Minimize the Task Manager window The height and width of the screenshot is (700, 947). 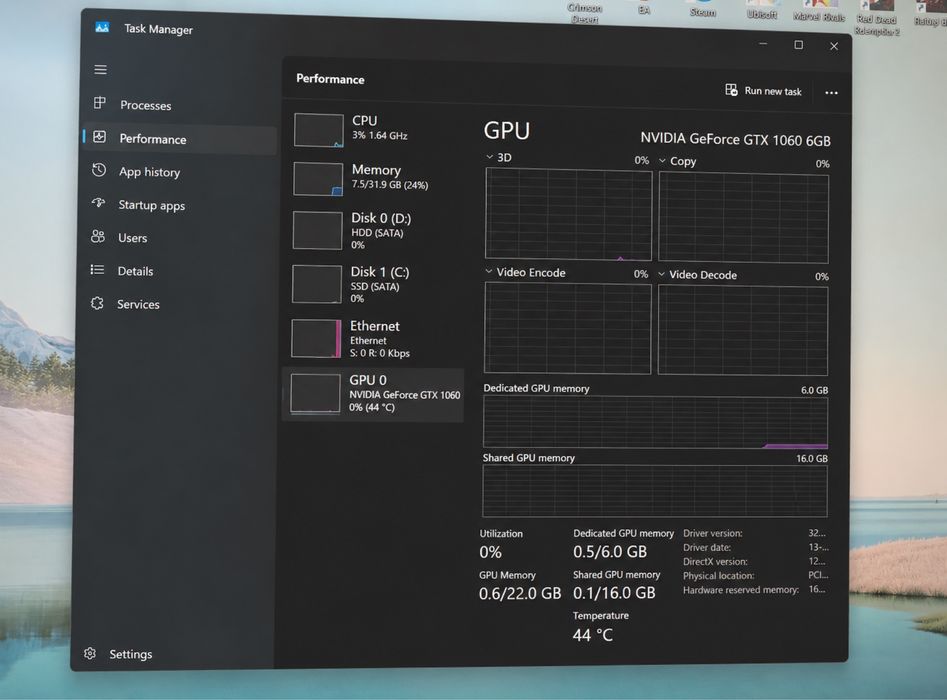763,43
